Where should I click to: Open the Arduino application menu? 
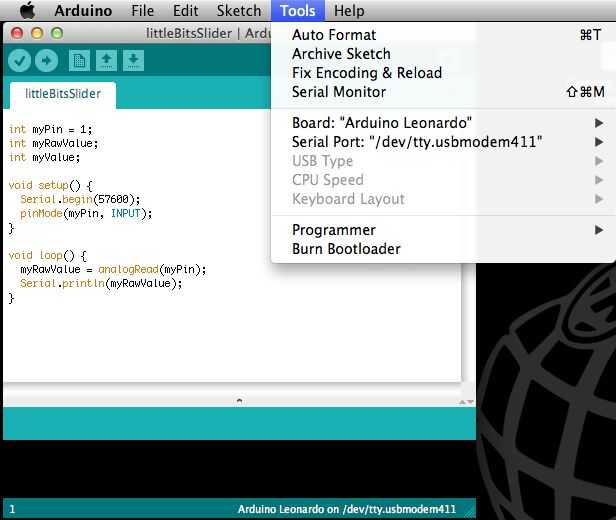coord(83,11)
